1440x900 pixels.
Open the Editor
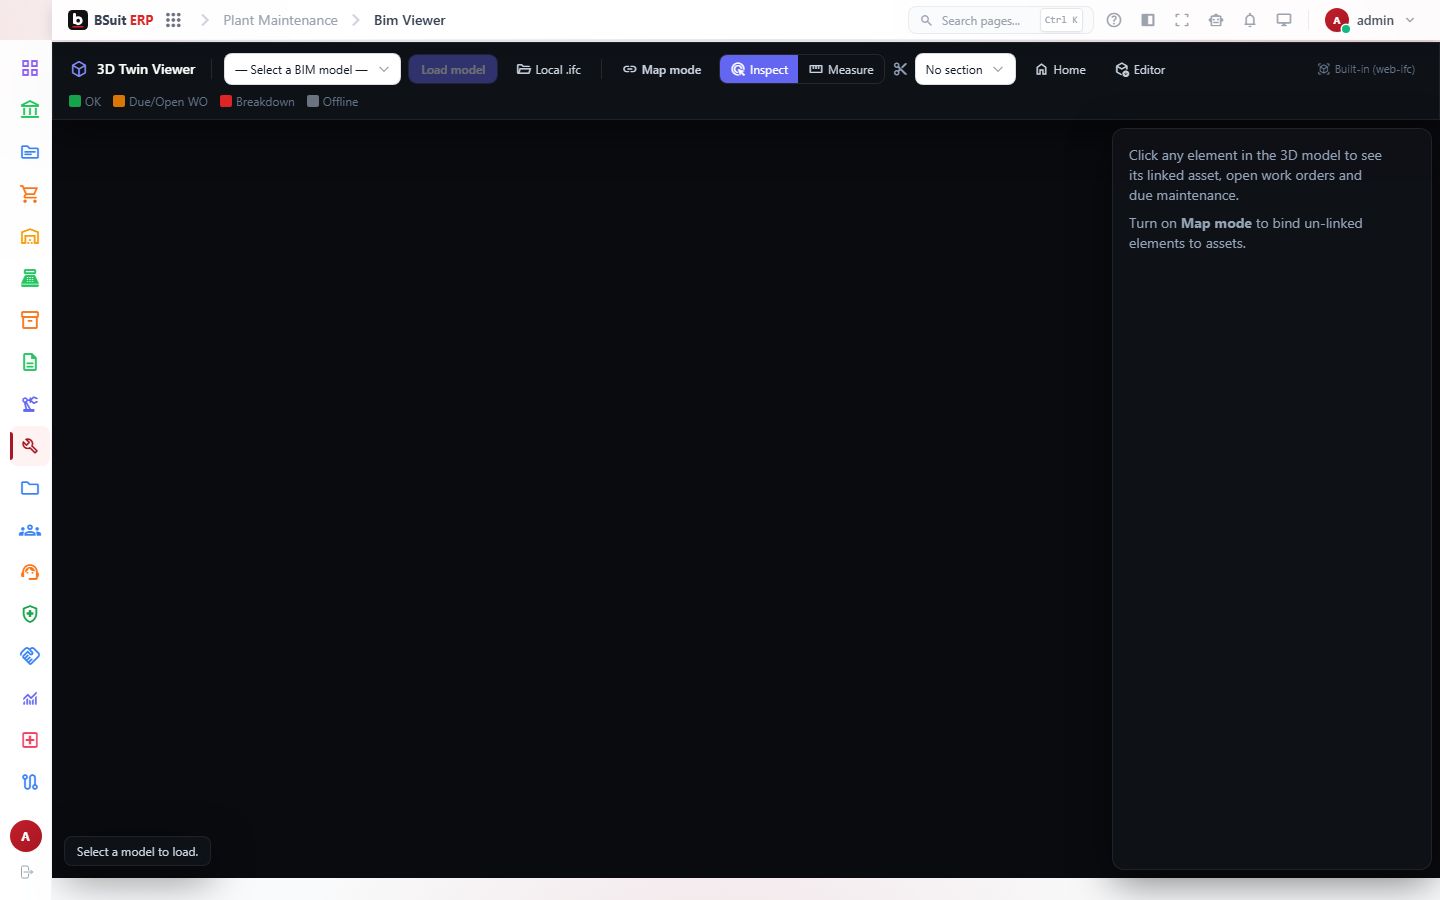tap(1141, 69)
